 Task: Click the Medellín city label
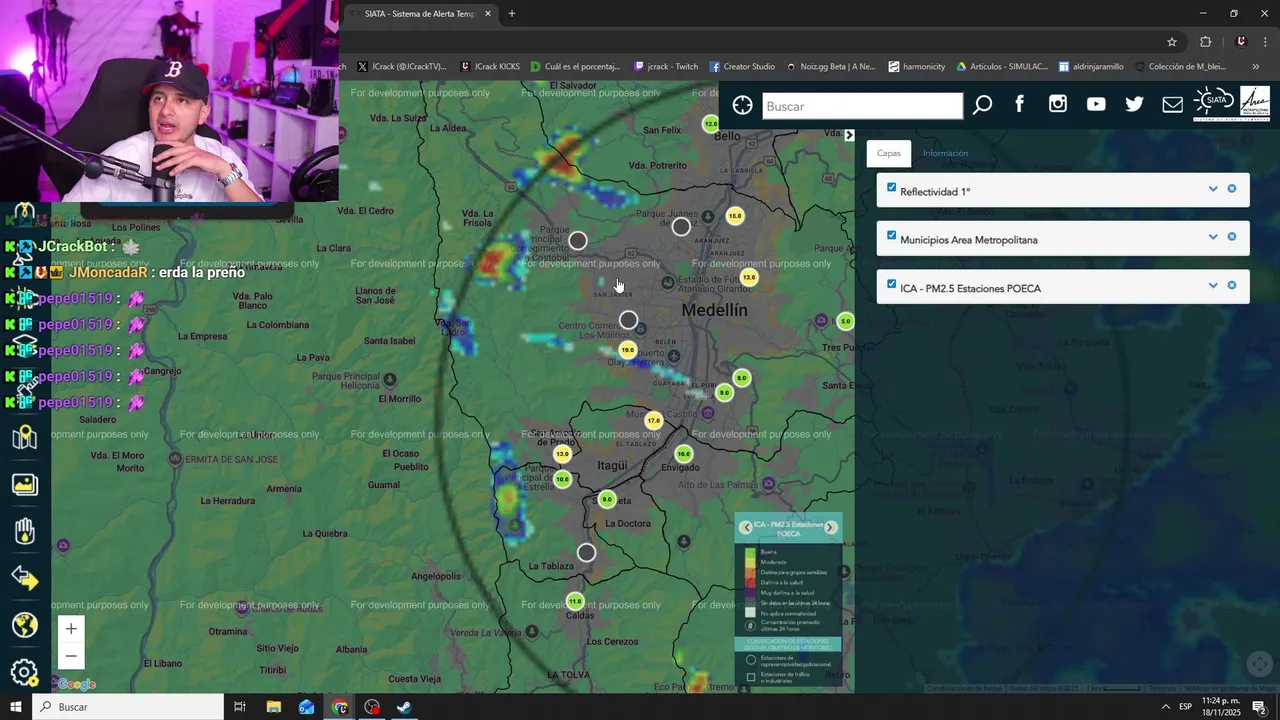[x=714, y=310]
